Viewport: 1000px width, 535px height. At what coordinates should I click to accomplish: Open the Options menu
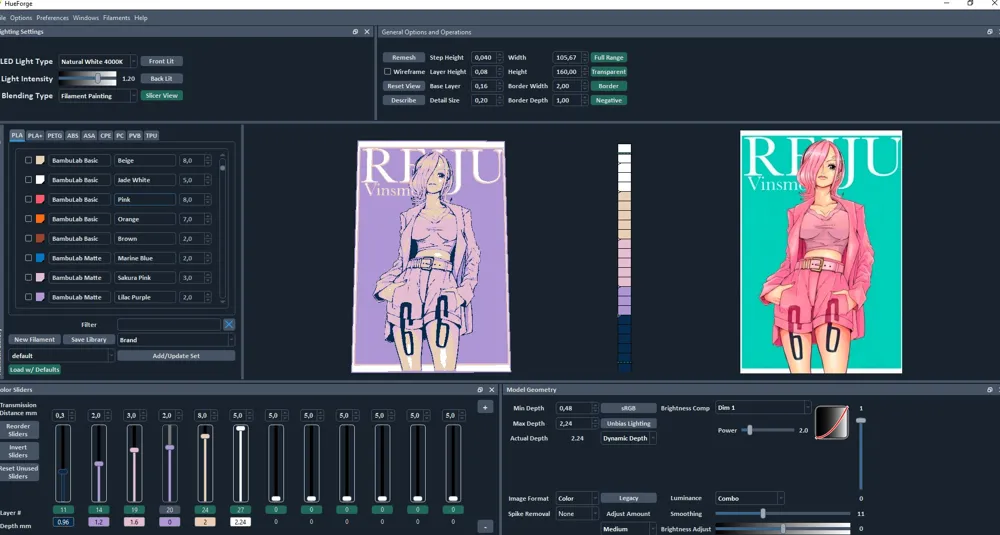pyautogui.click(x=21, y=18)
